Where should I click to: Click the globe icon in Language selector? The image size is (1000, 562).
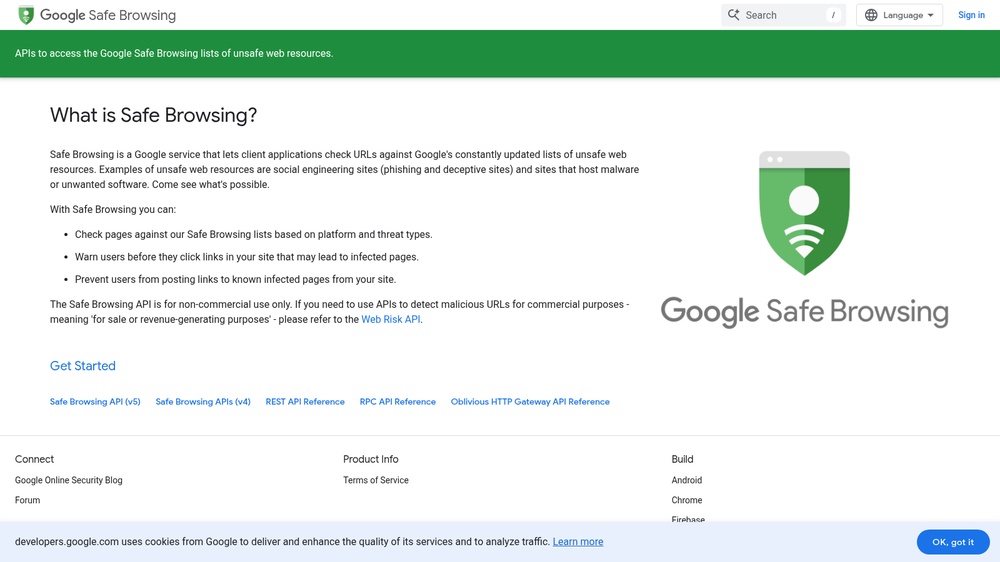click(x=871, y=15)
